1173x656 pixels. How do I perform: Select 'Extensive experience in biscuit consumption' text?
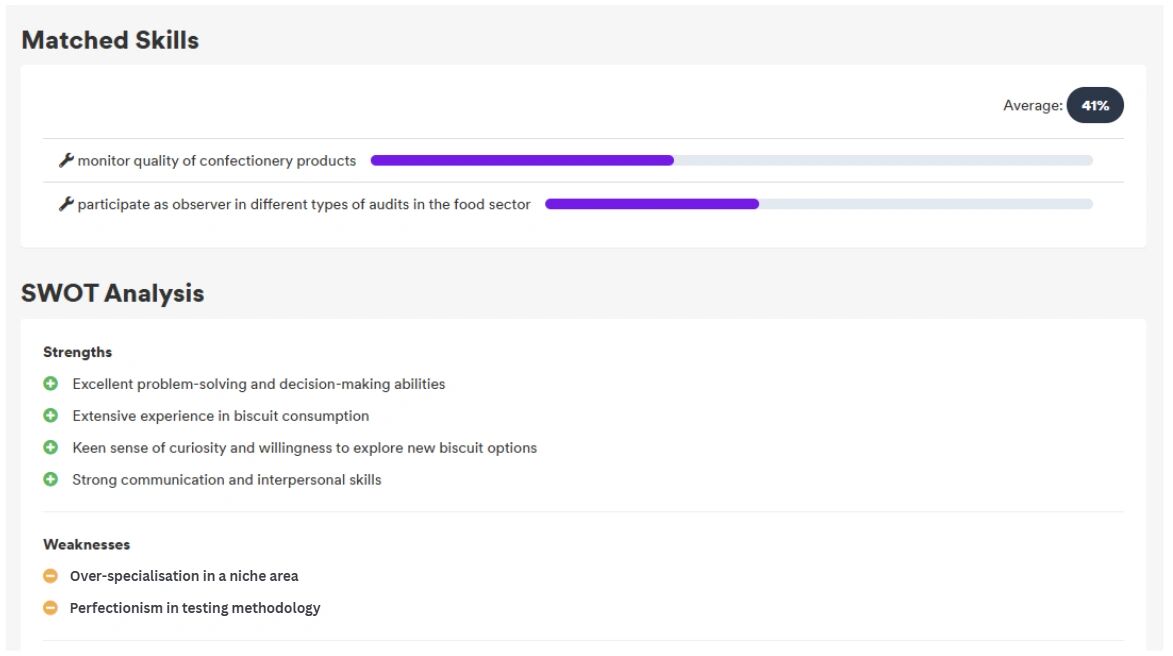(x=221, y=416)
